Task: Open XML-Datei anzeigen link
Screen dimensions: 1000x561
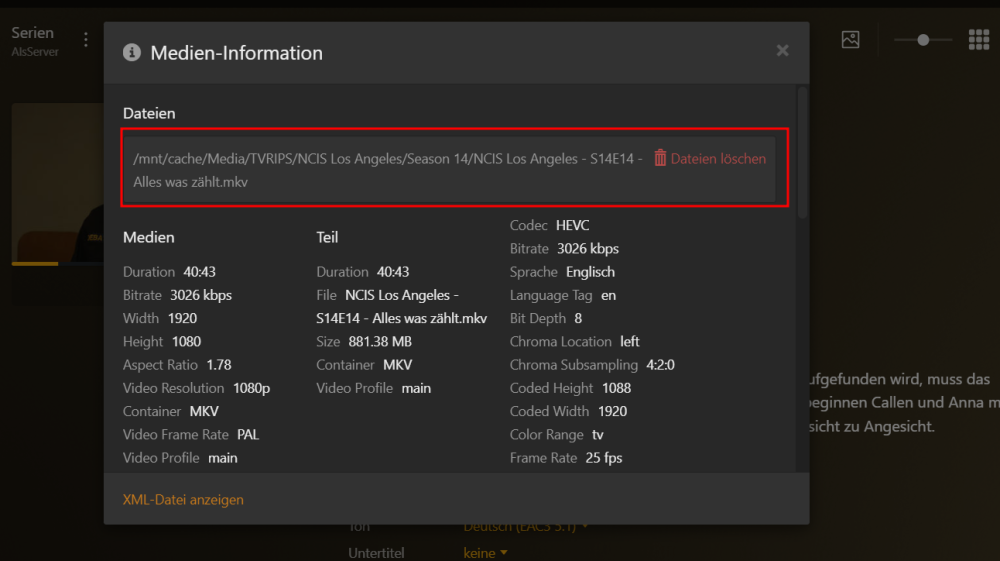Action: point(183,500)
